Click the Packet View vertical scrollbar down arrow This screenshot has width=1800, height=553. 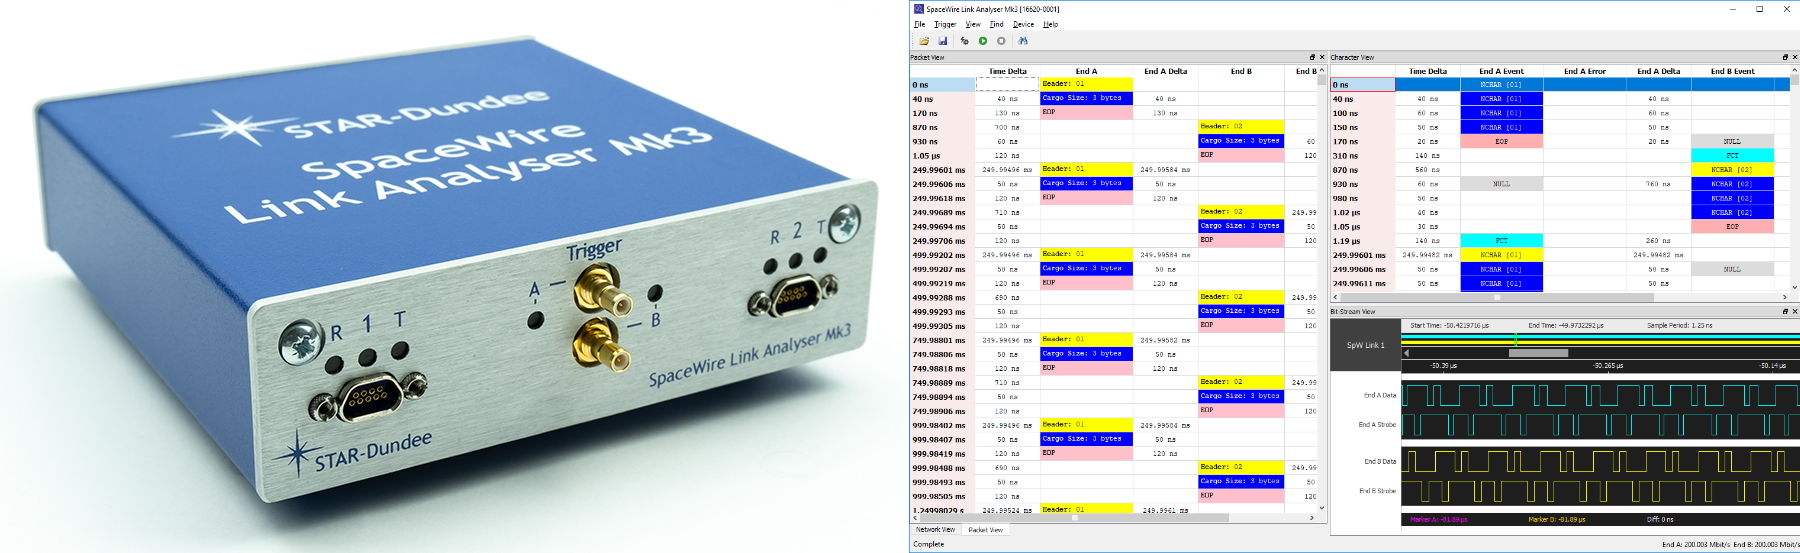coord(1322,507)
